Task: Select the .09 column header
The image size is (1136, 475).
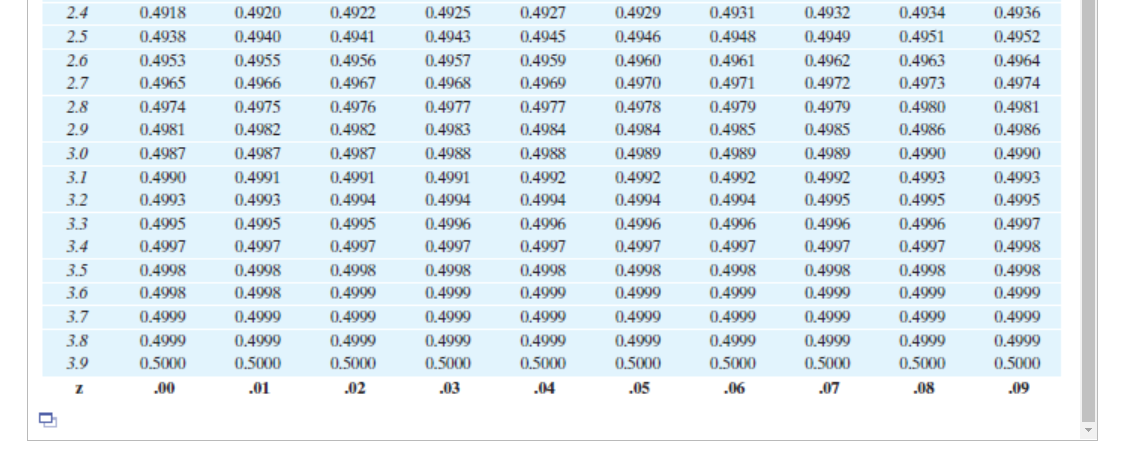Action: [x=1019, y=388]
